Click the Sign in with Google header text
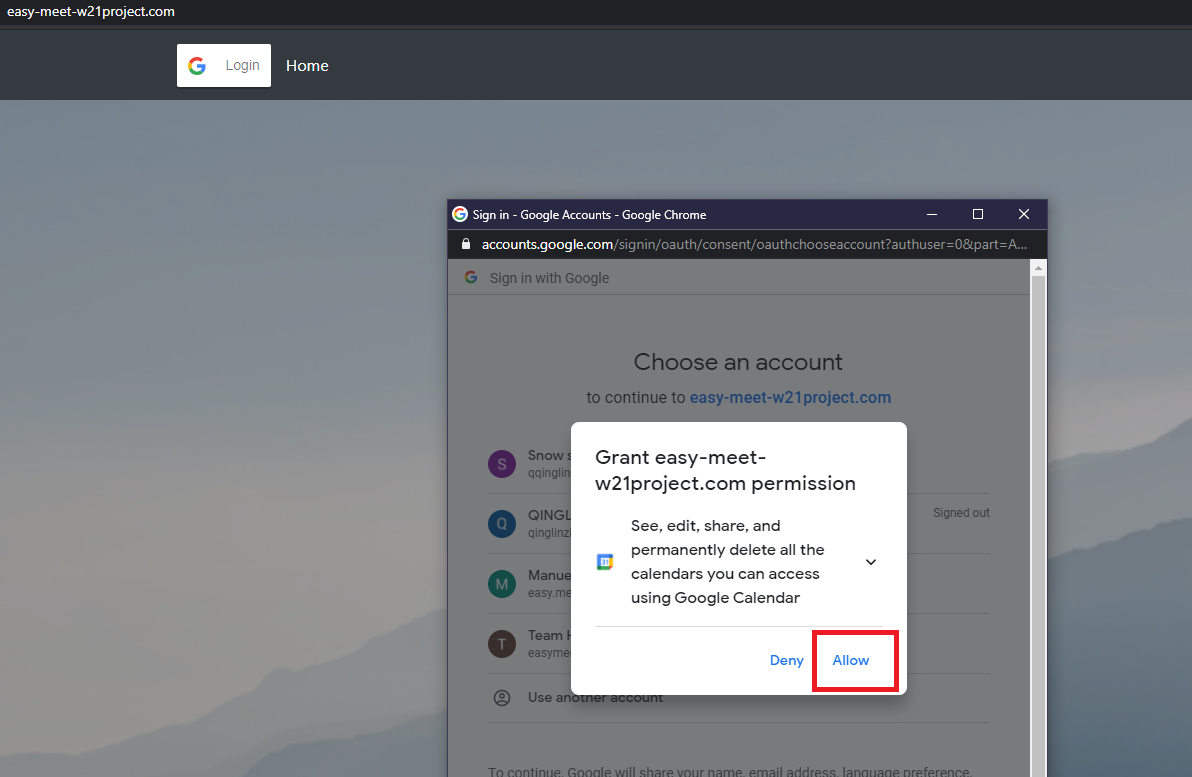 coord(550,278)
